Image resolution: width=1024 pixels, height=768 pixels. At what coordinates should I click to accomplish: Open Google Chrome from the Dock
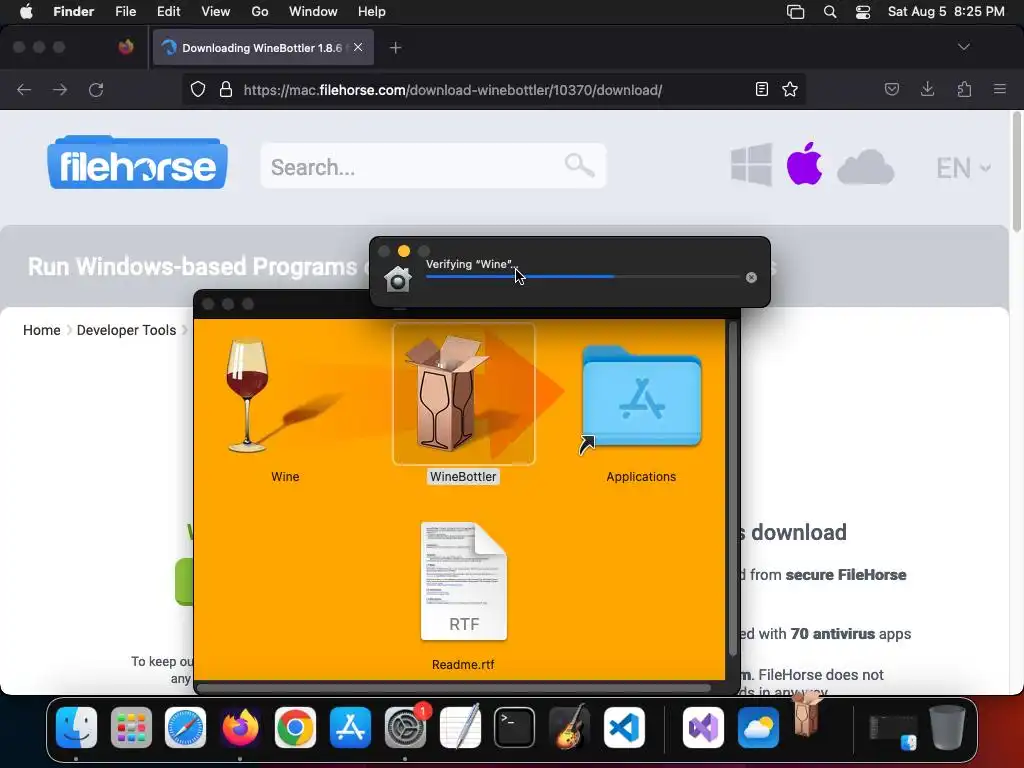click(x=295, y=728)
